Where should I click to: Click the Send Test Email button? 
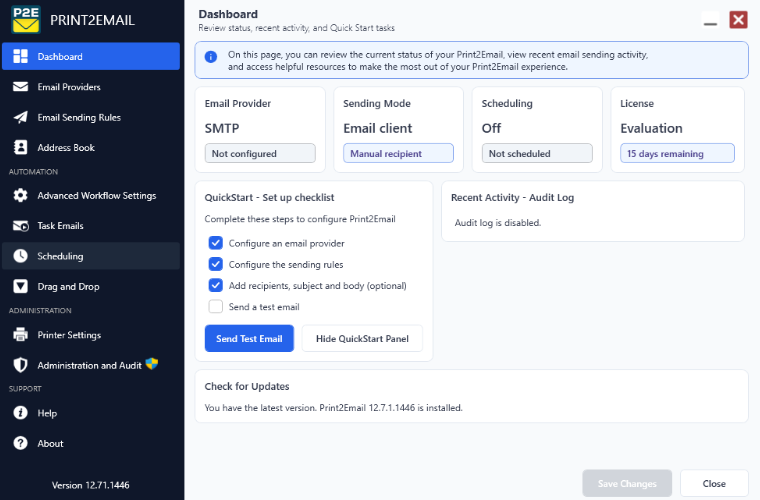coord(249,338)
